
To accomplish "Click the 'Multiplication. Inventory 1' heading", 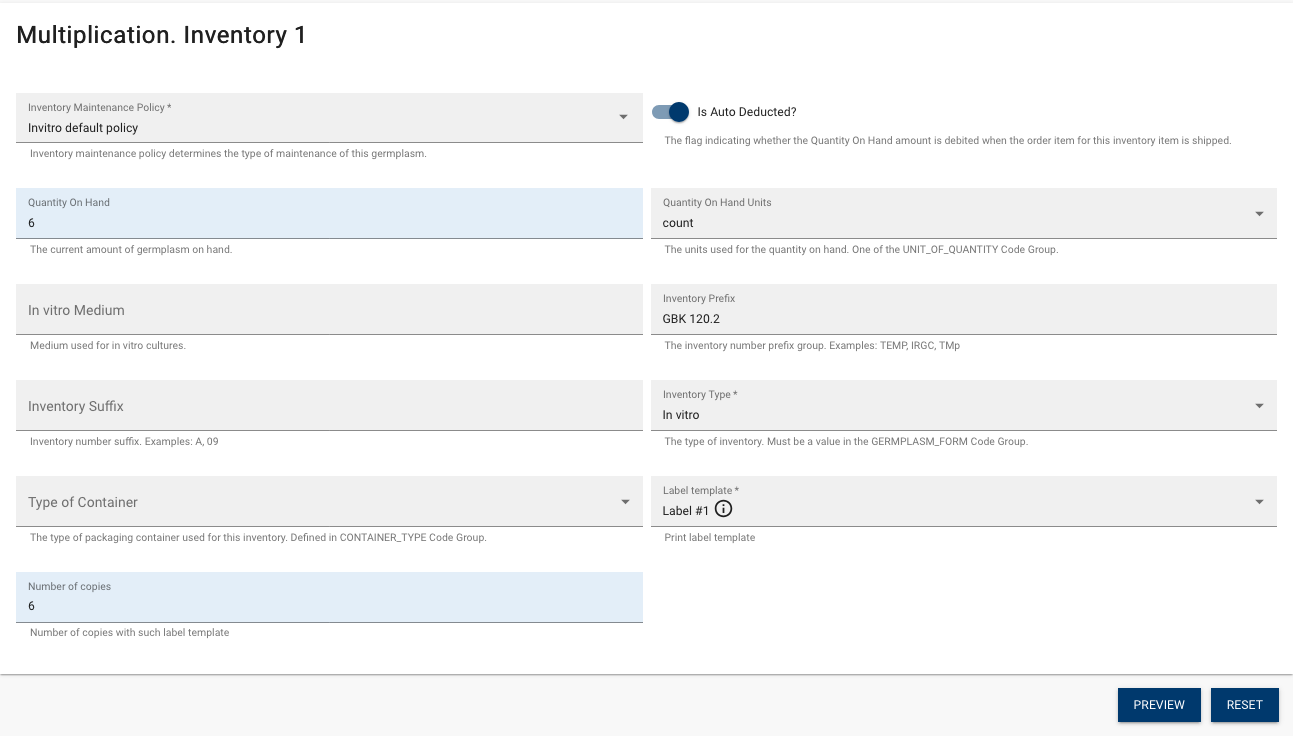I will (162, 35).
